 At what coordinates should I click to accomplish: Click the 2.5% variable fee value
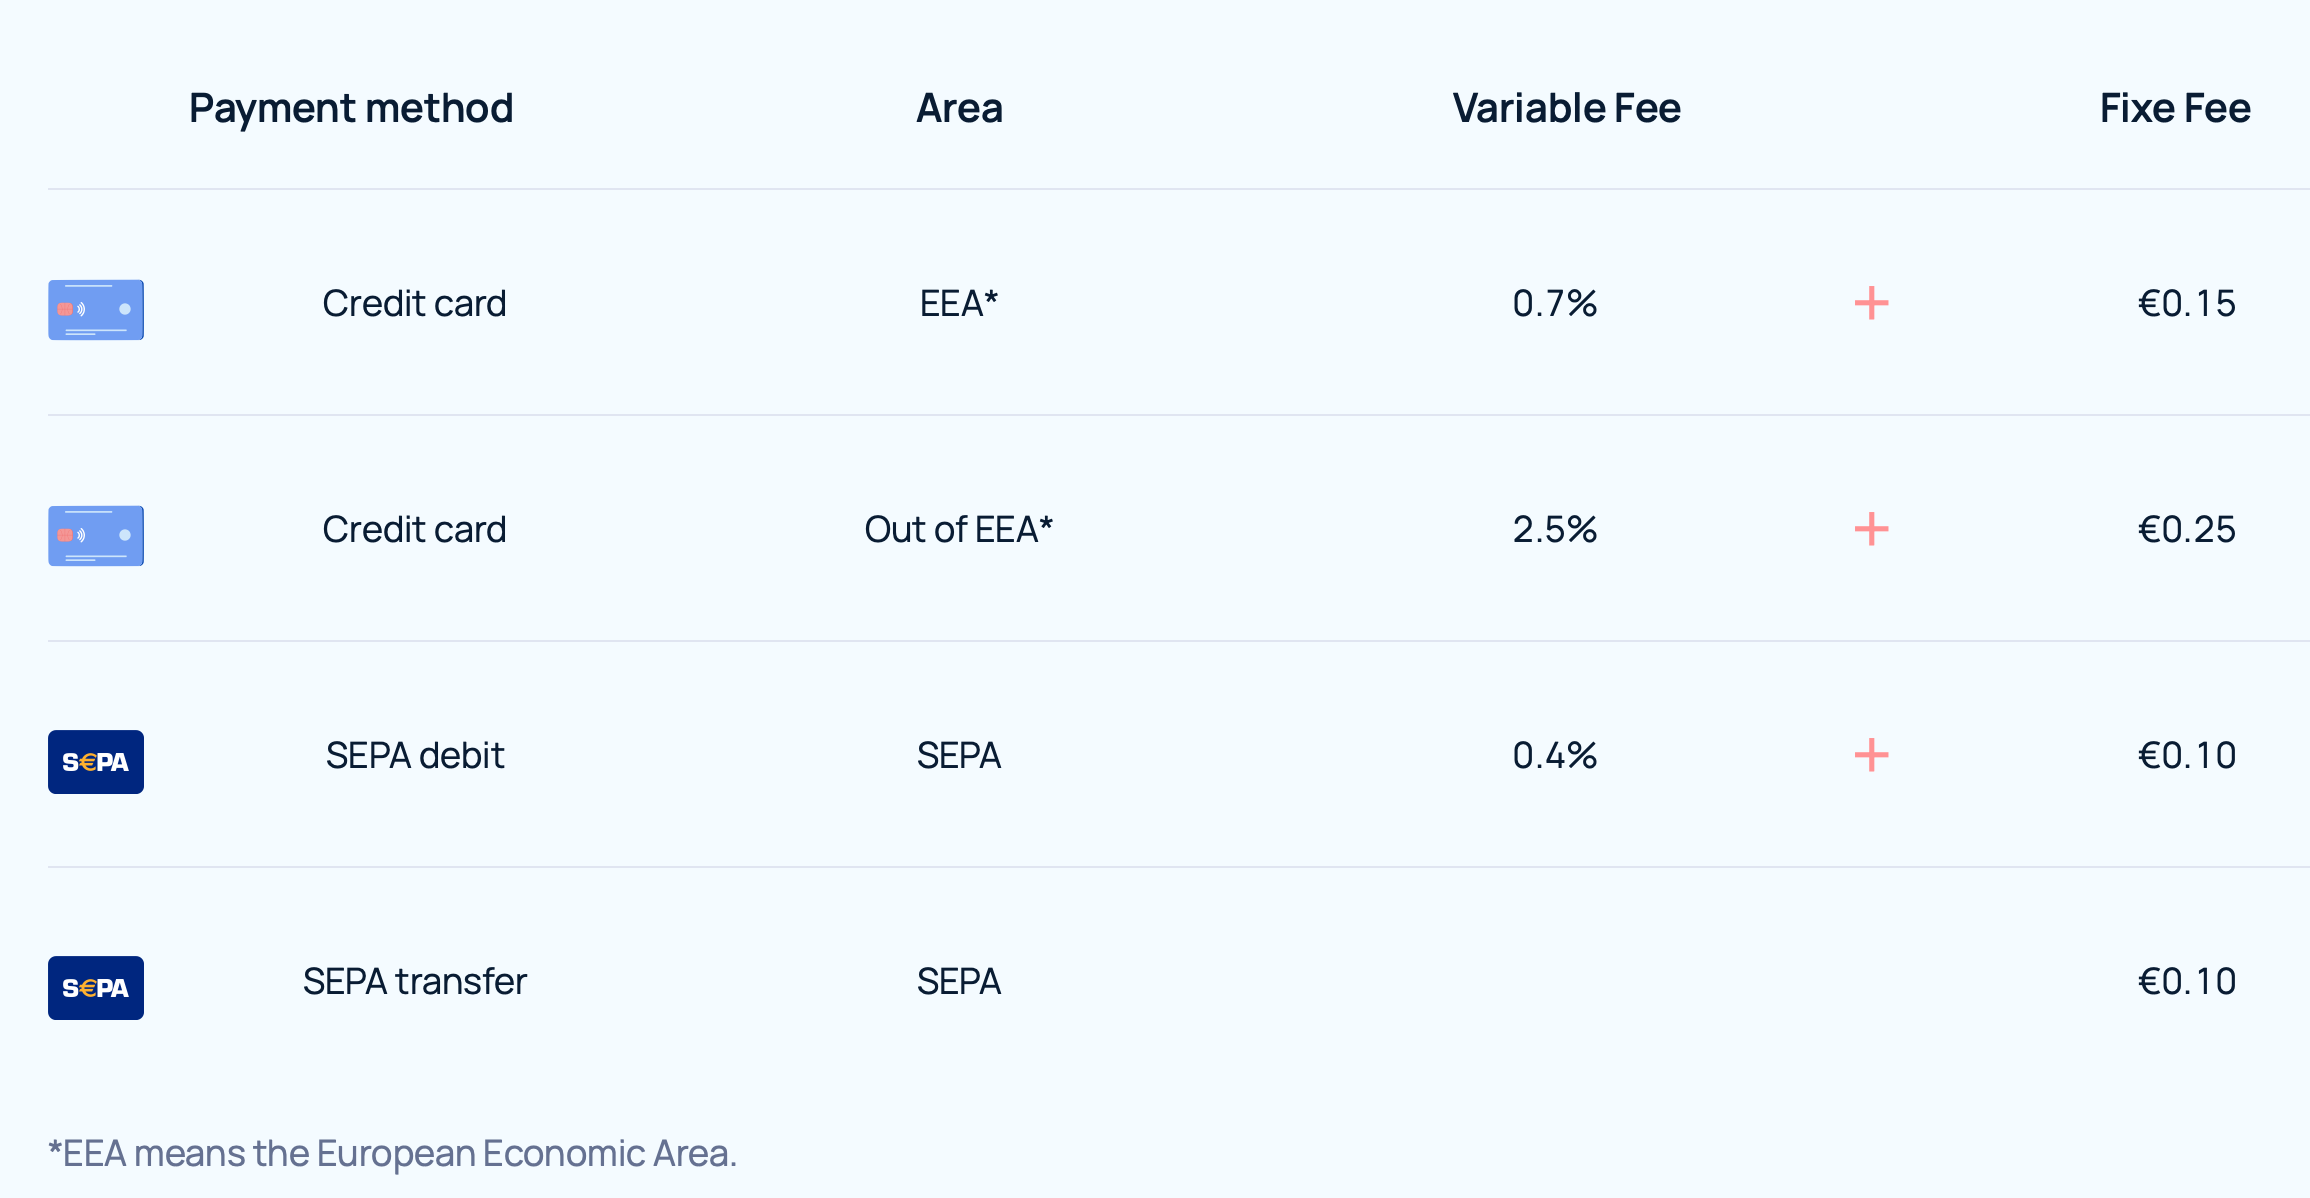[x=1554, y=529]
